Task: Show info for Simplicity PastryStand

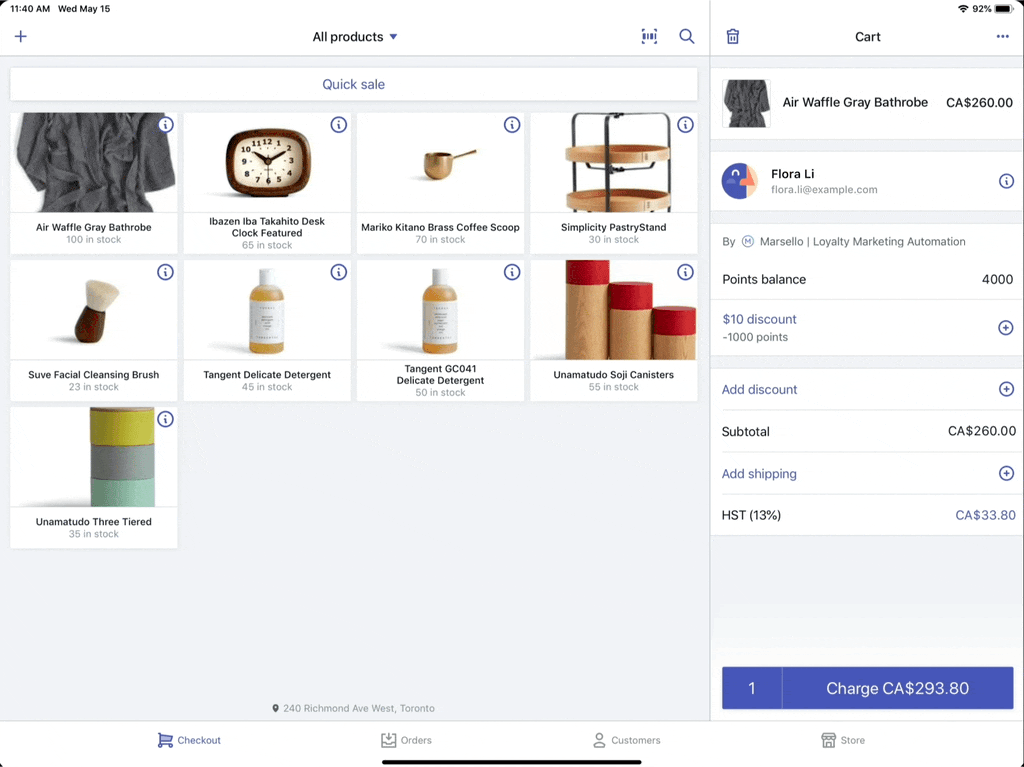Action: tap(685, 124)
